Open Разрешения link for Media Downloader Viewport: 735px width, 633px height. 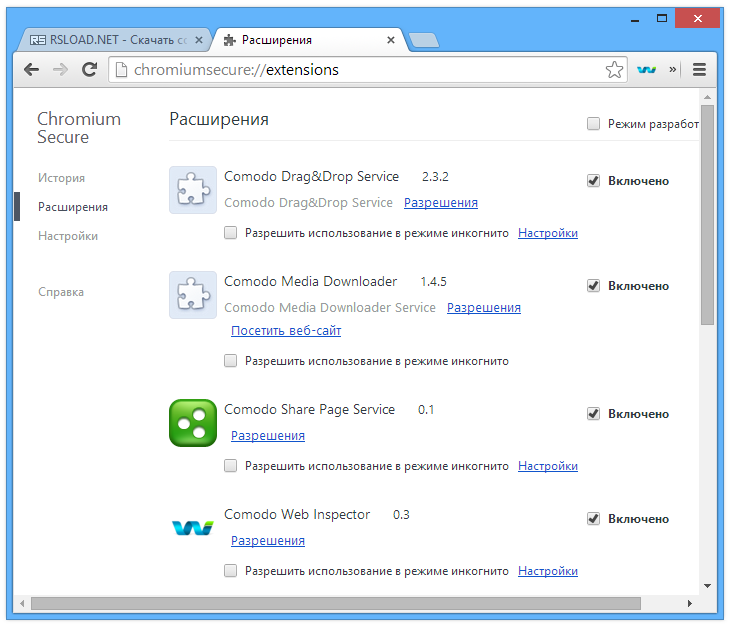pyautogui.click(x=484, y=308)
